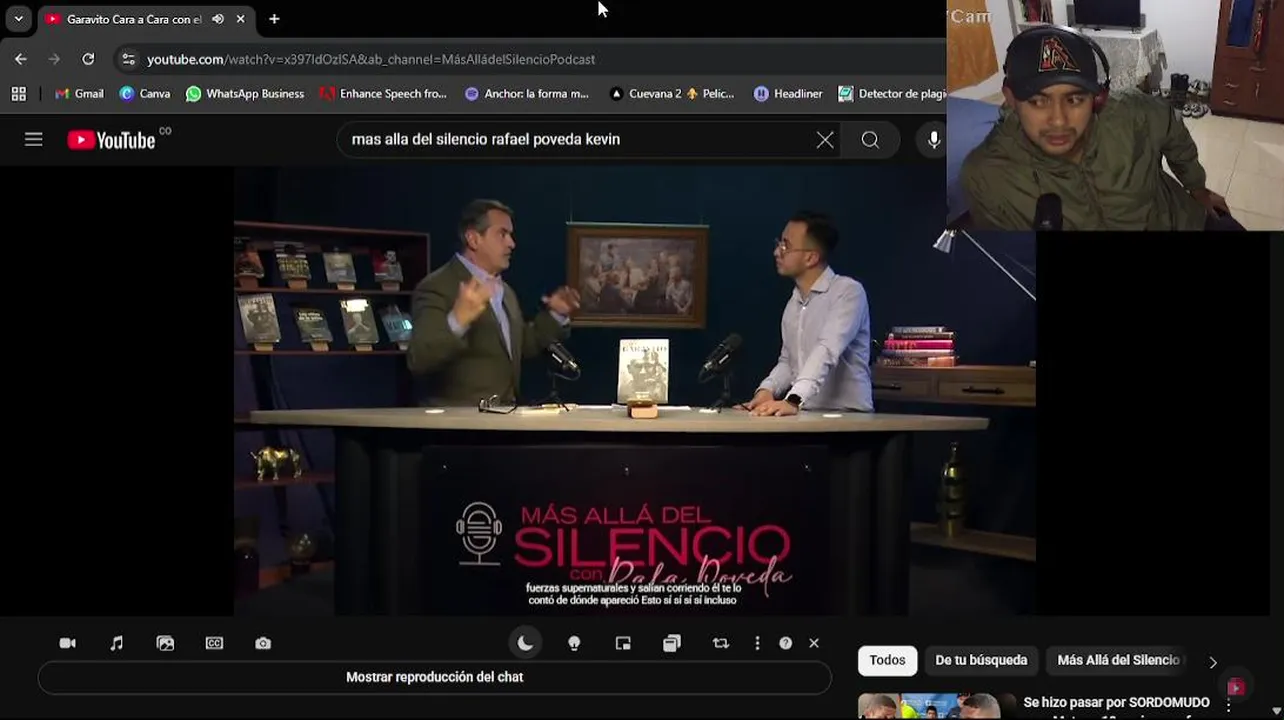Enable picture-in-picture mini player icon

coord(623,643)
